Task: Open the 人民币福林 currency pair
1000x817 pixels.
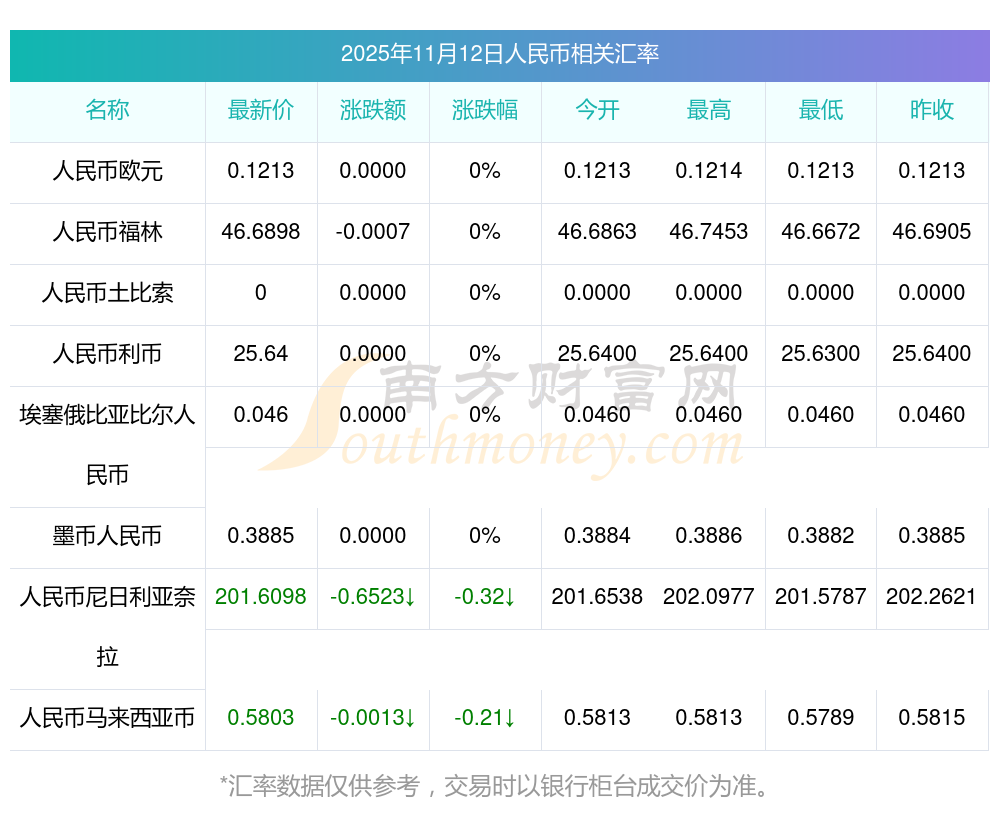Action: pyautogui.click(x=107, y=232)
